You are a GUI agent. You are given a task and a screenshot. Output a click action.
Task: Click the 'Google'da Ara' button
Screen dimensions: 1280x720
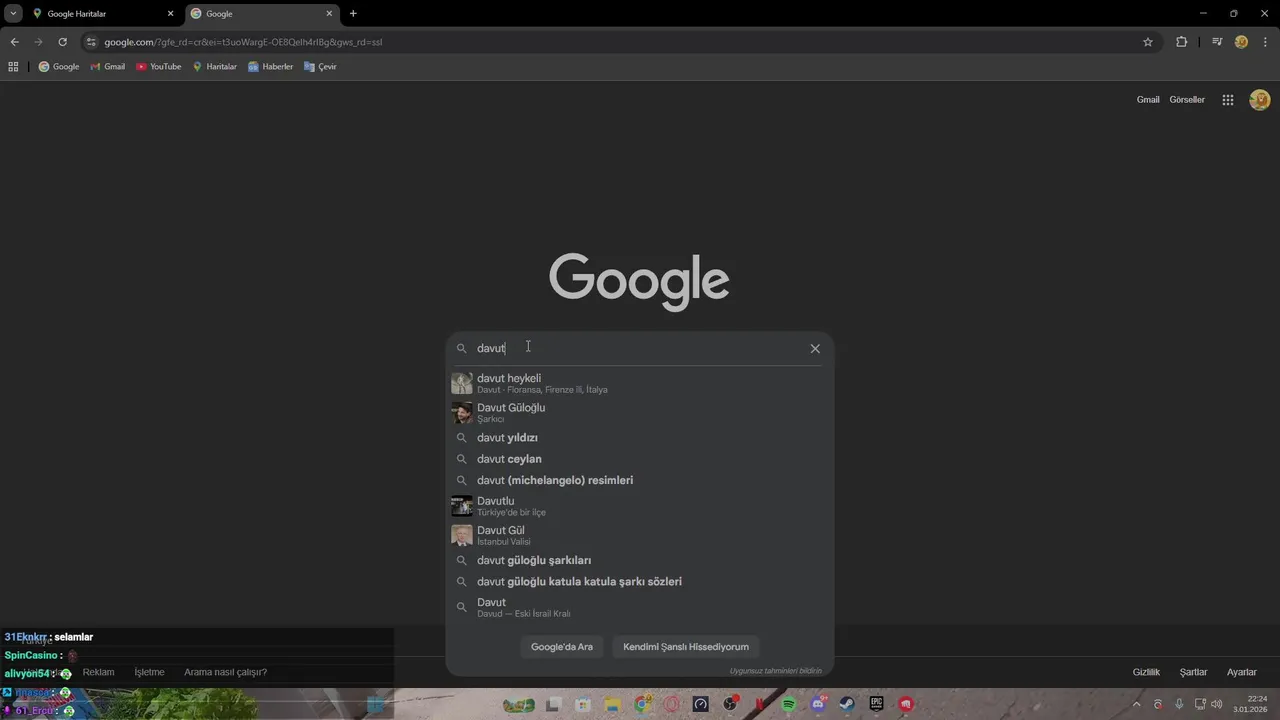(x=562, y=647)
